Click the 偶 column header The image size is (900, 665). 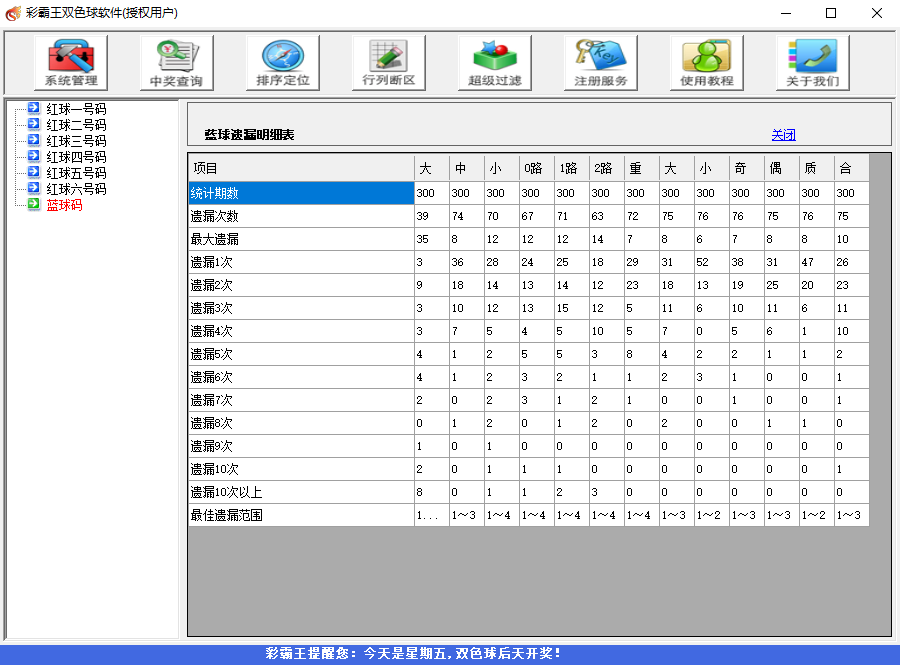point(782,168)
